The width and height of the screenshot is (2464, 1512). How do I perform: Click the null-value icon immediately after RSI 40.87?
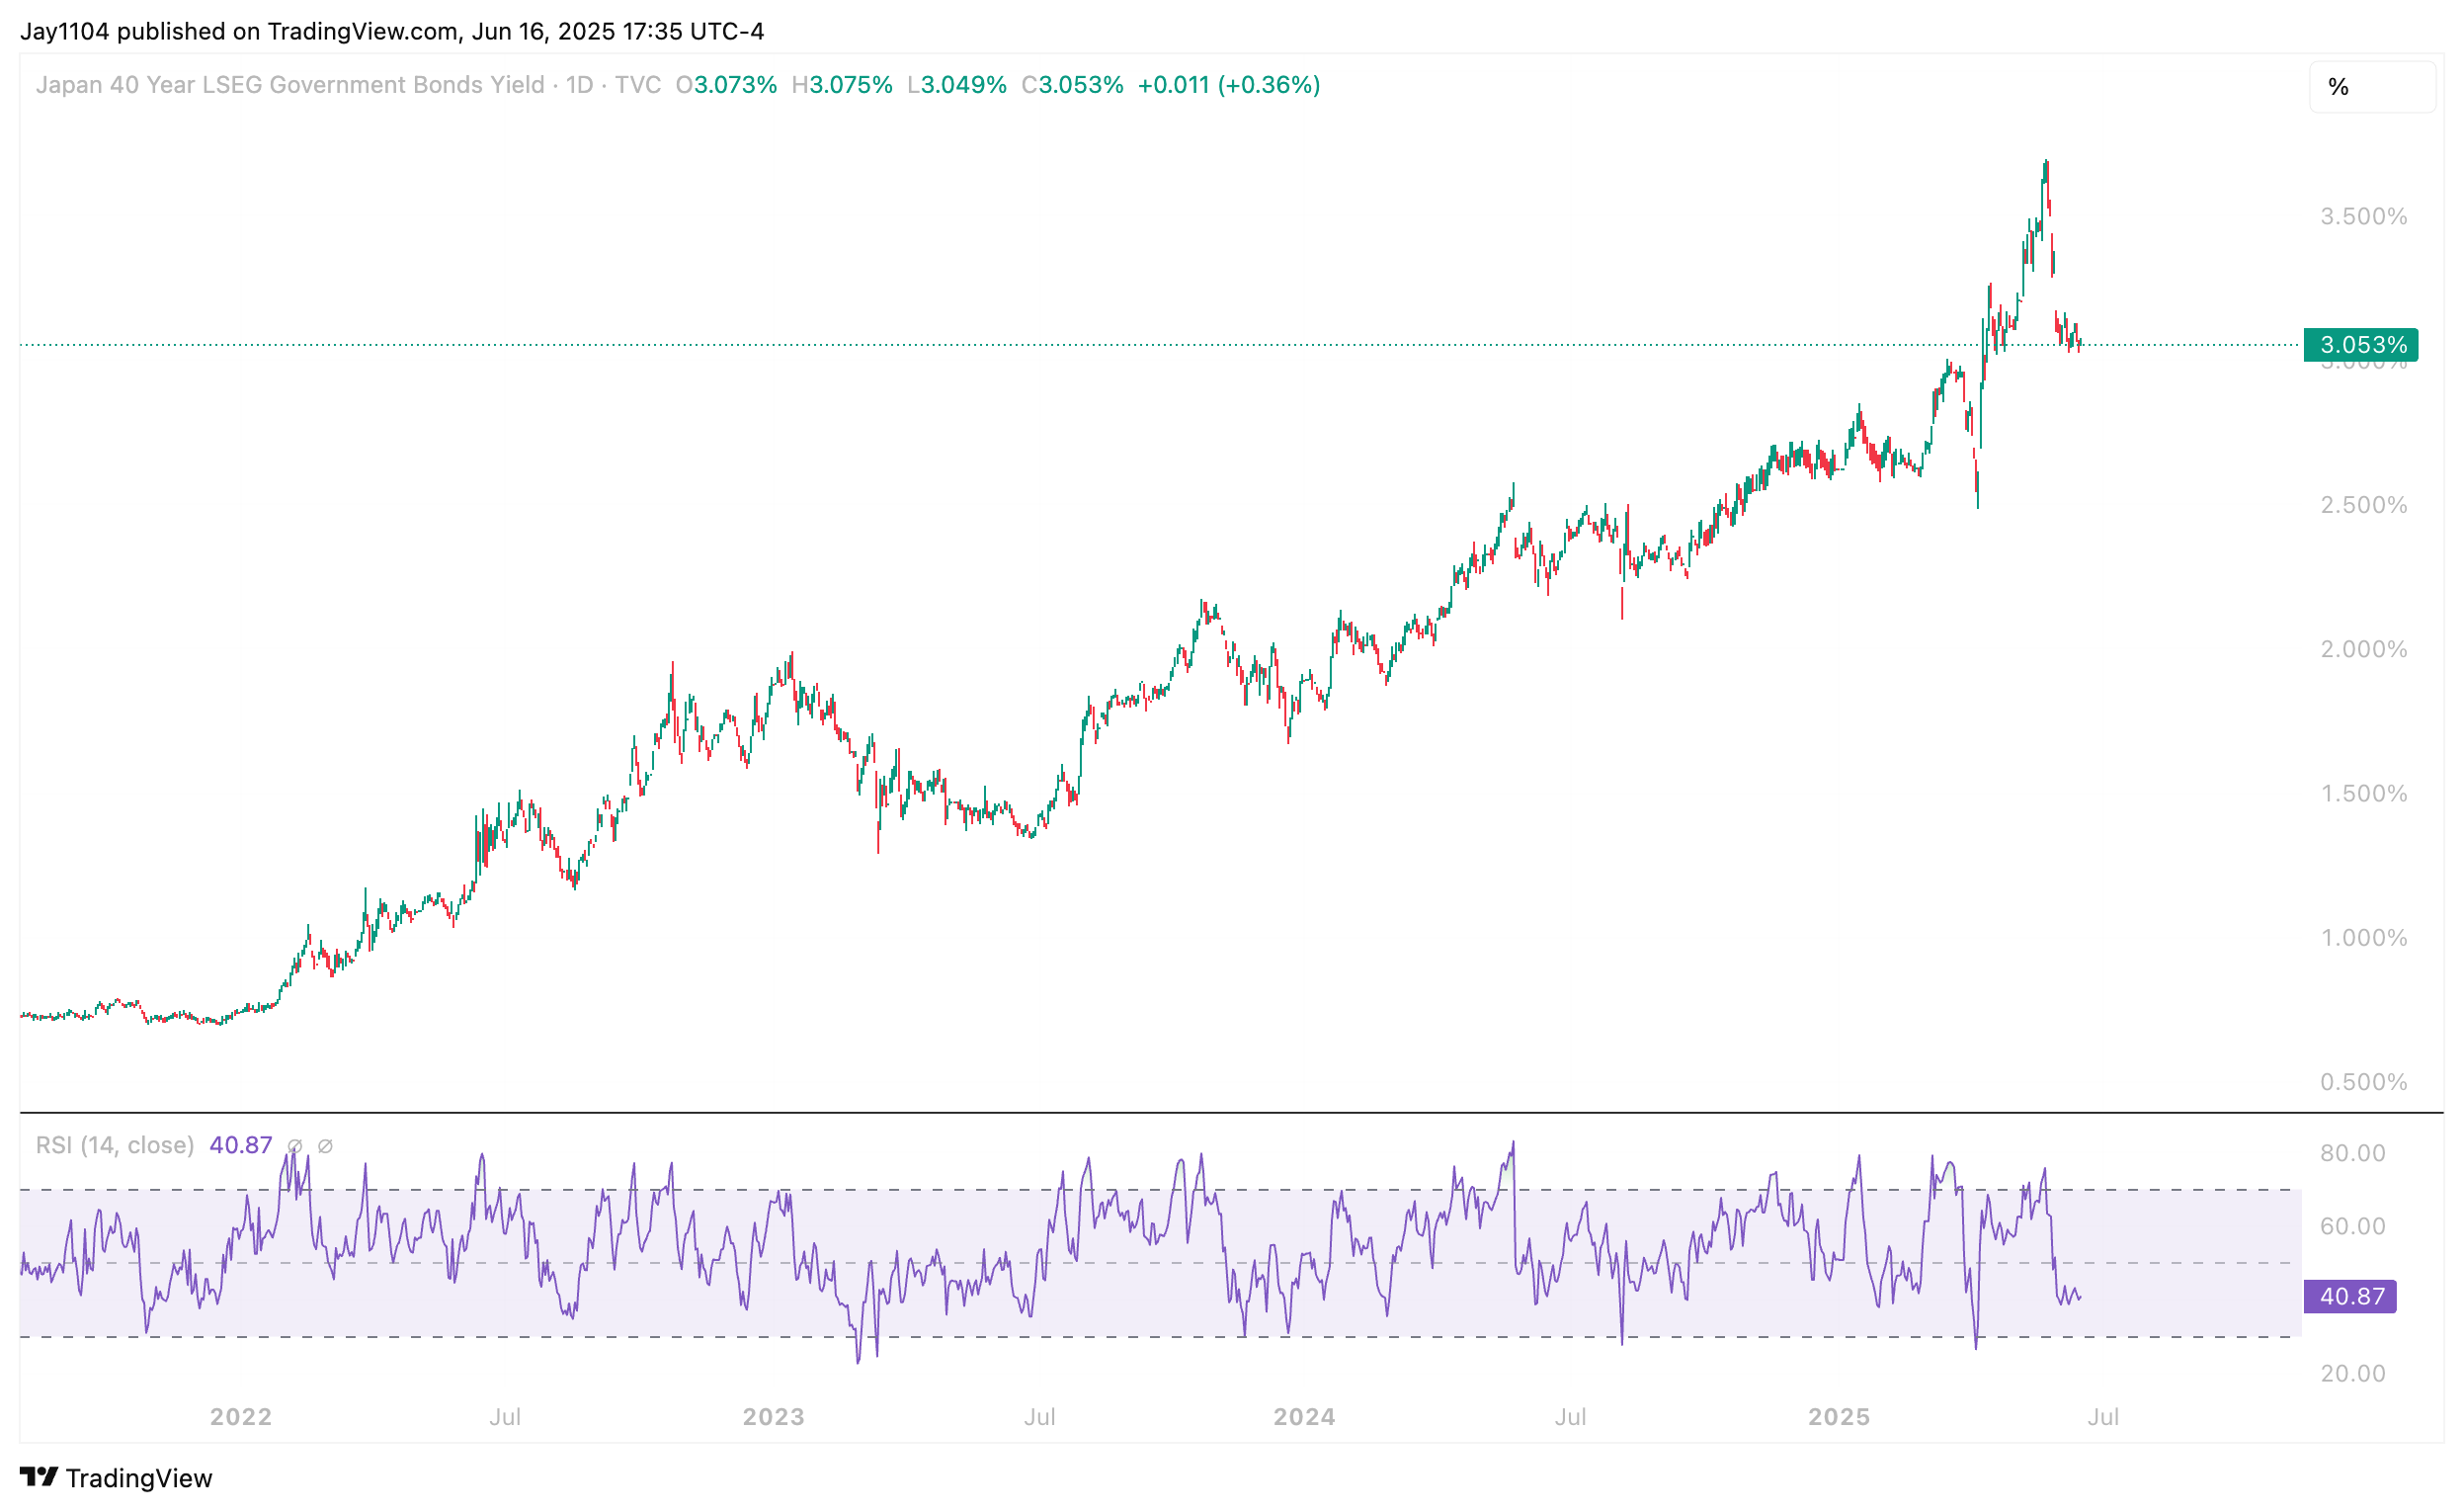[295, 1146]
